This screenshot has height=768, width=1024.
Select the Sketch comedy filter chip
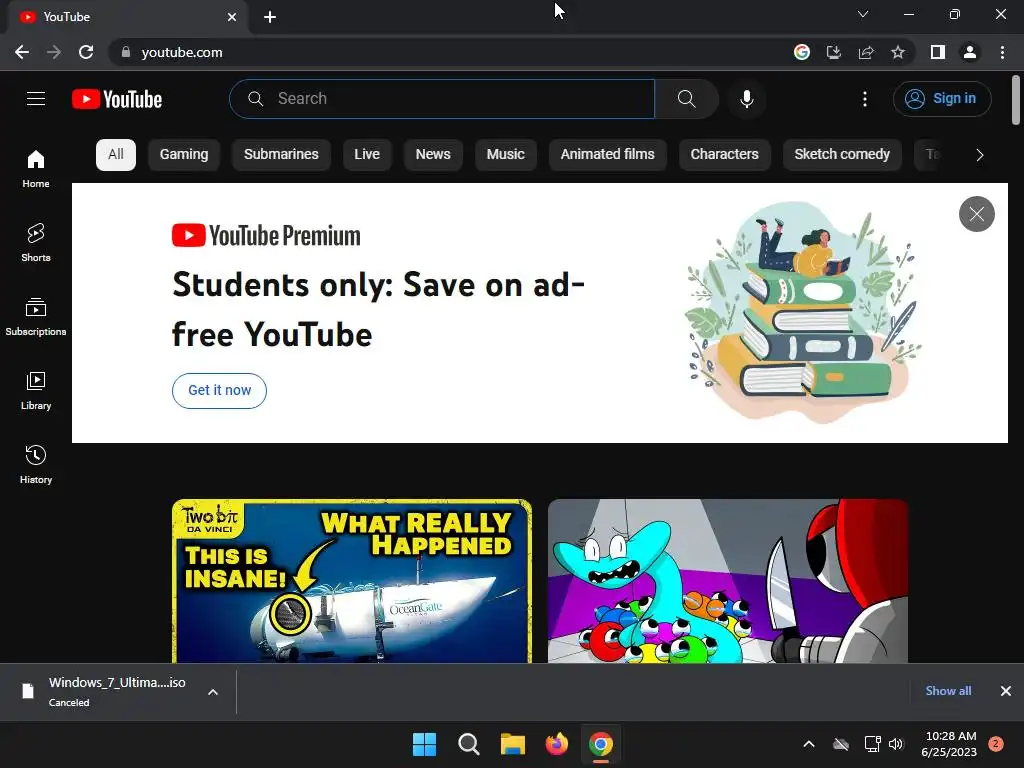tap(842, 155)
